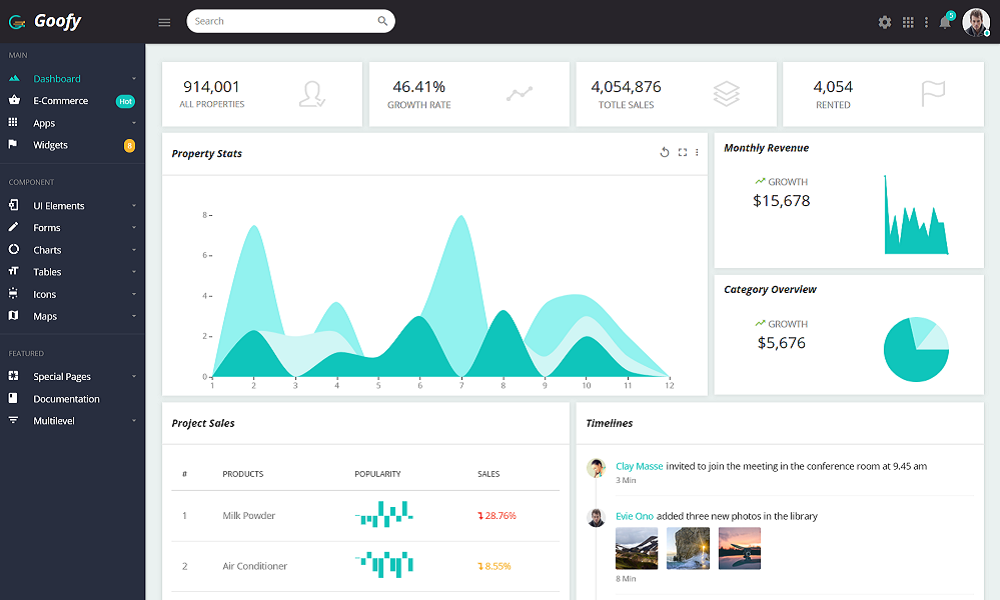Expand the UI Elements submenu

(133, 206)
